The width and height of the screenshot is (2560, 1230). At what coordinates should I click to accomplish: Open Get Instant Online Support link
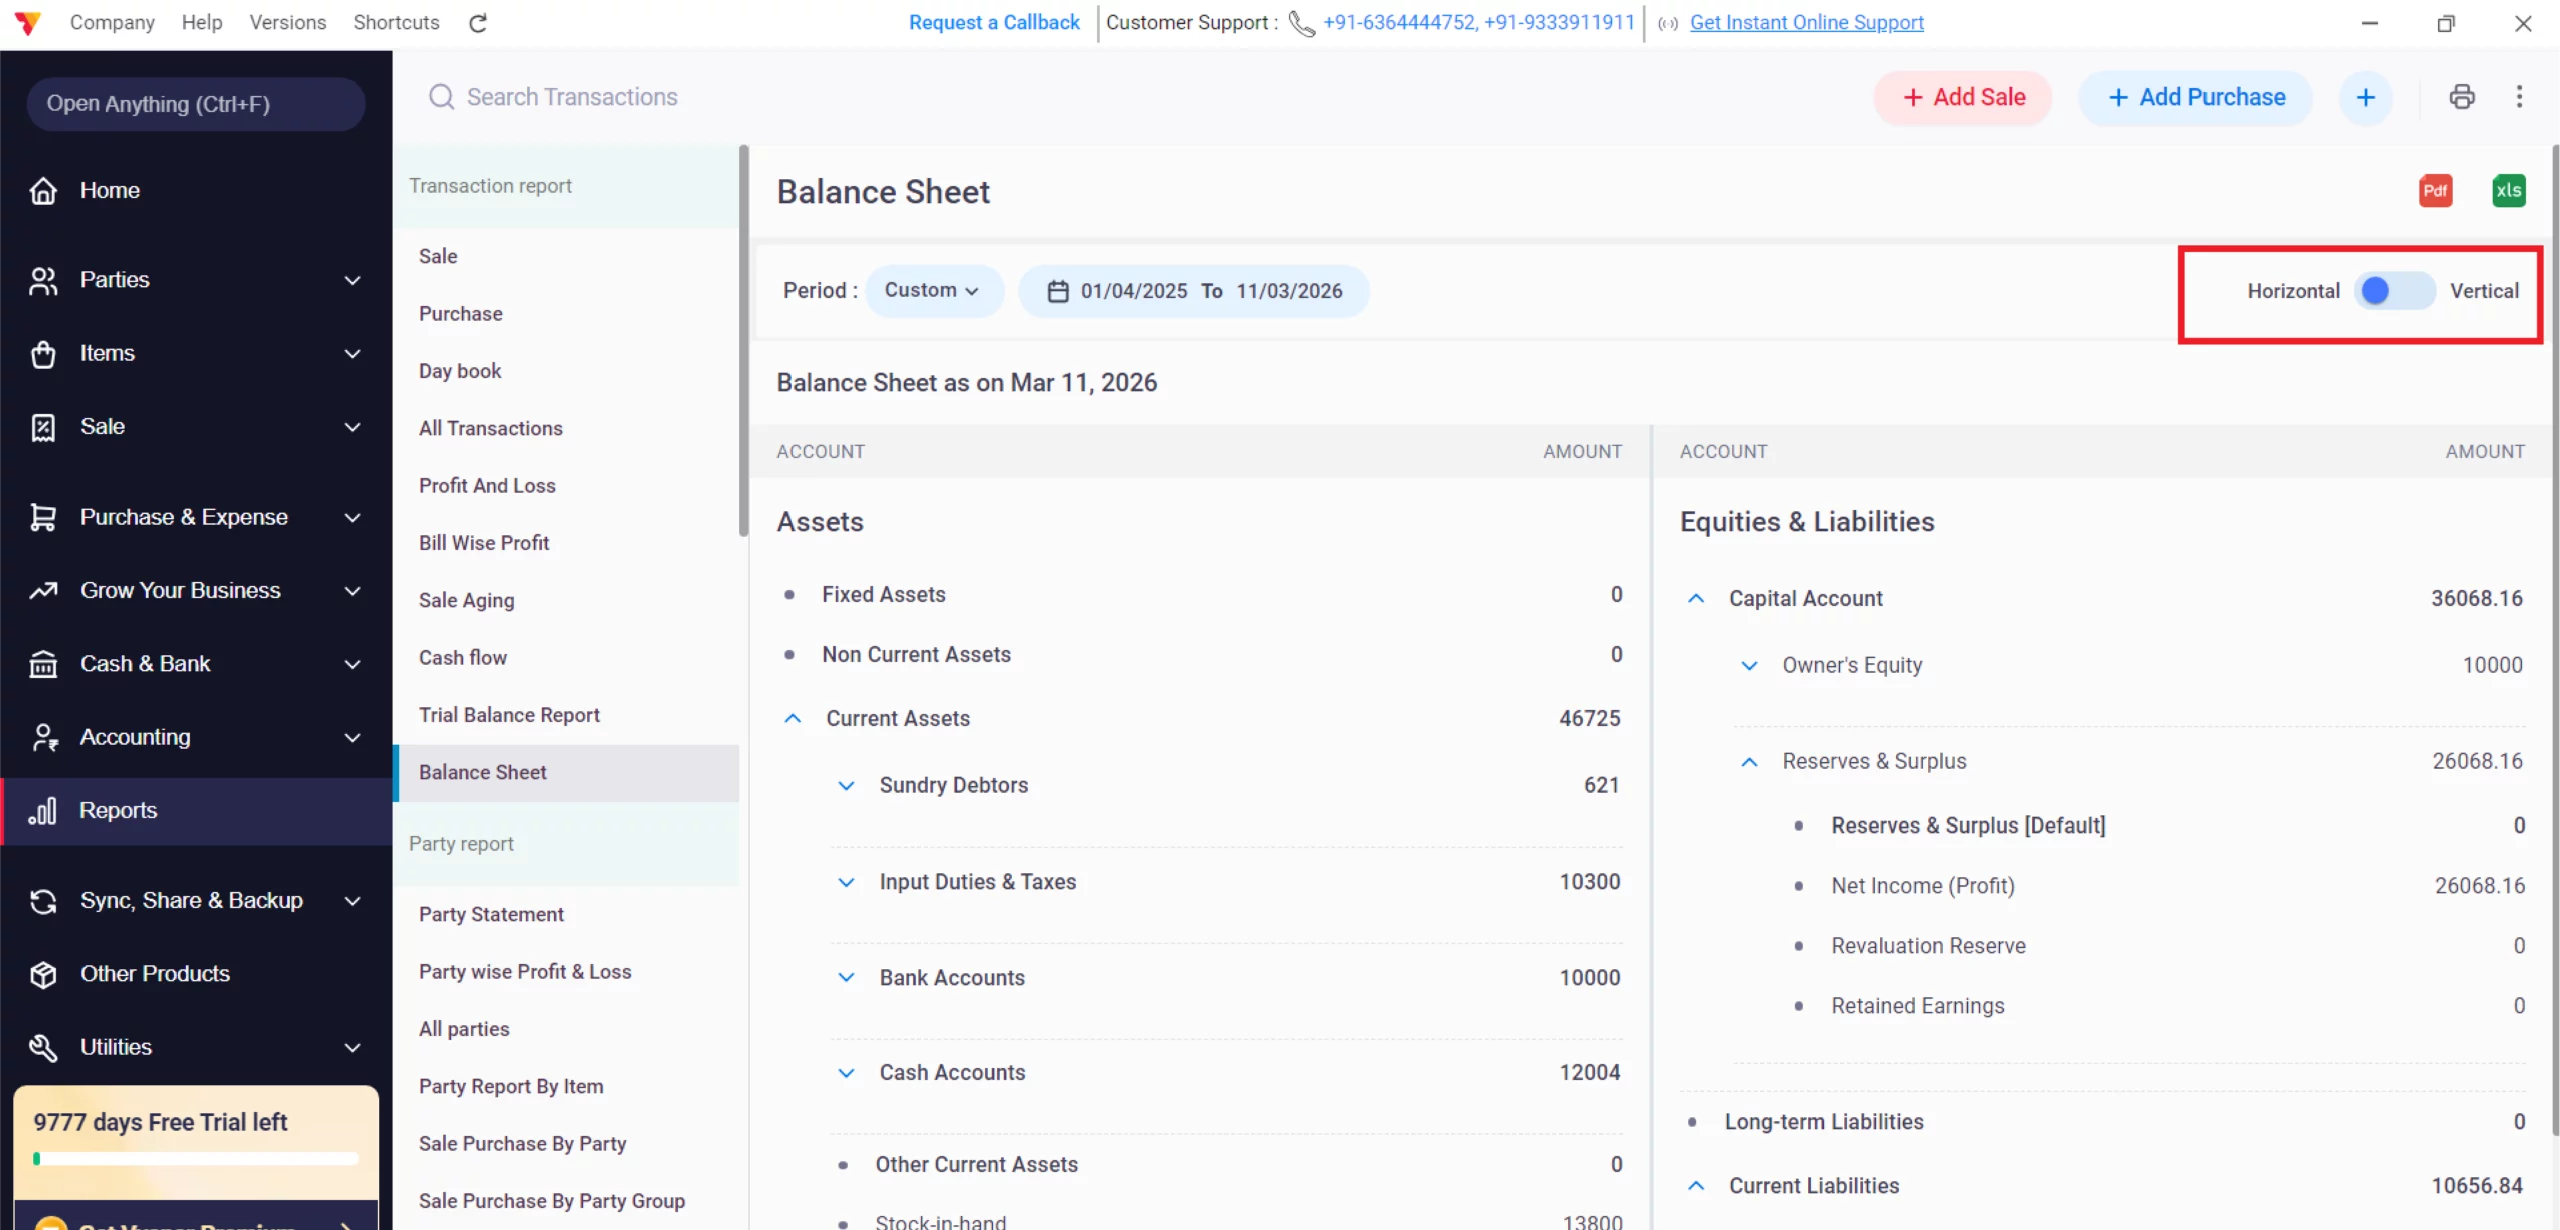[1806, 22]
